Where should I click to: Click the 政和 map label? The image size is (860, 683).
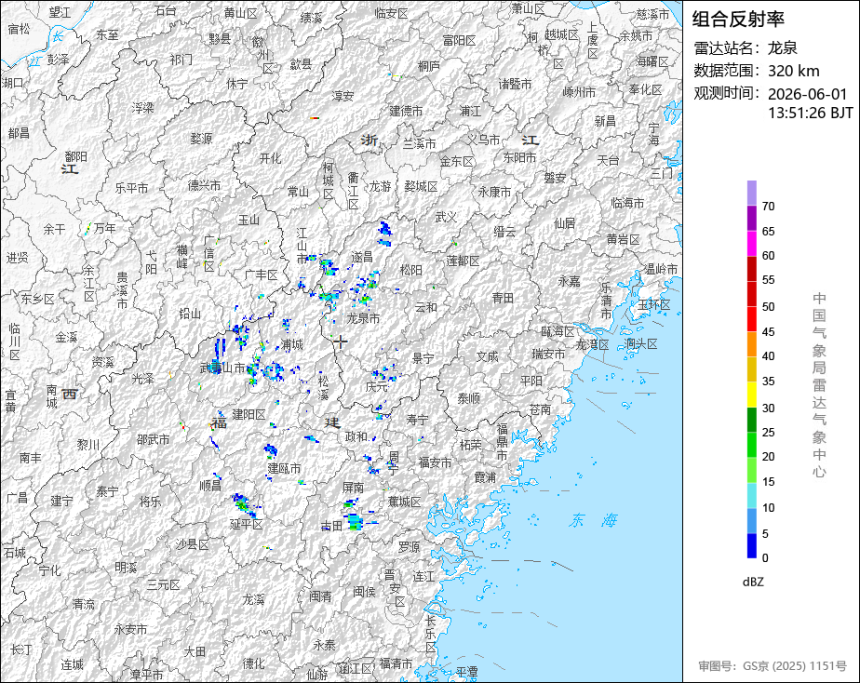(356, 436)
